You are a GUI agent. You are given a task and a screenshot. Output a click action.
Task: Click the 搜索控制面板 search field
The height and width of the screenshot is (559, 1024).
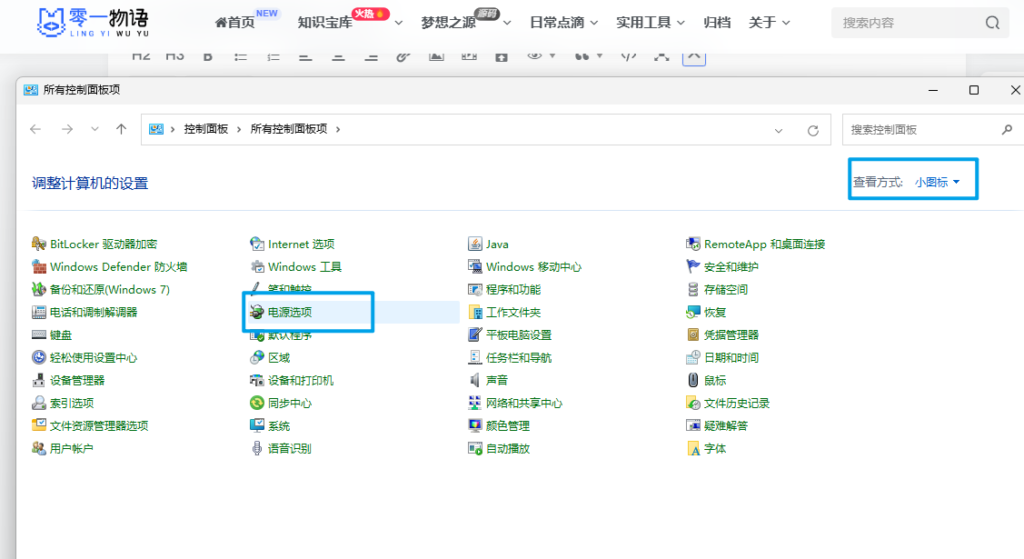coord(918,130)
